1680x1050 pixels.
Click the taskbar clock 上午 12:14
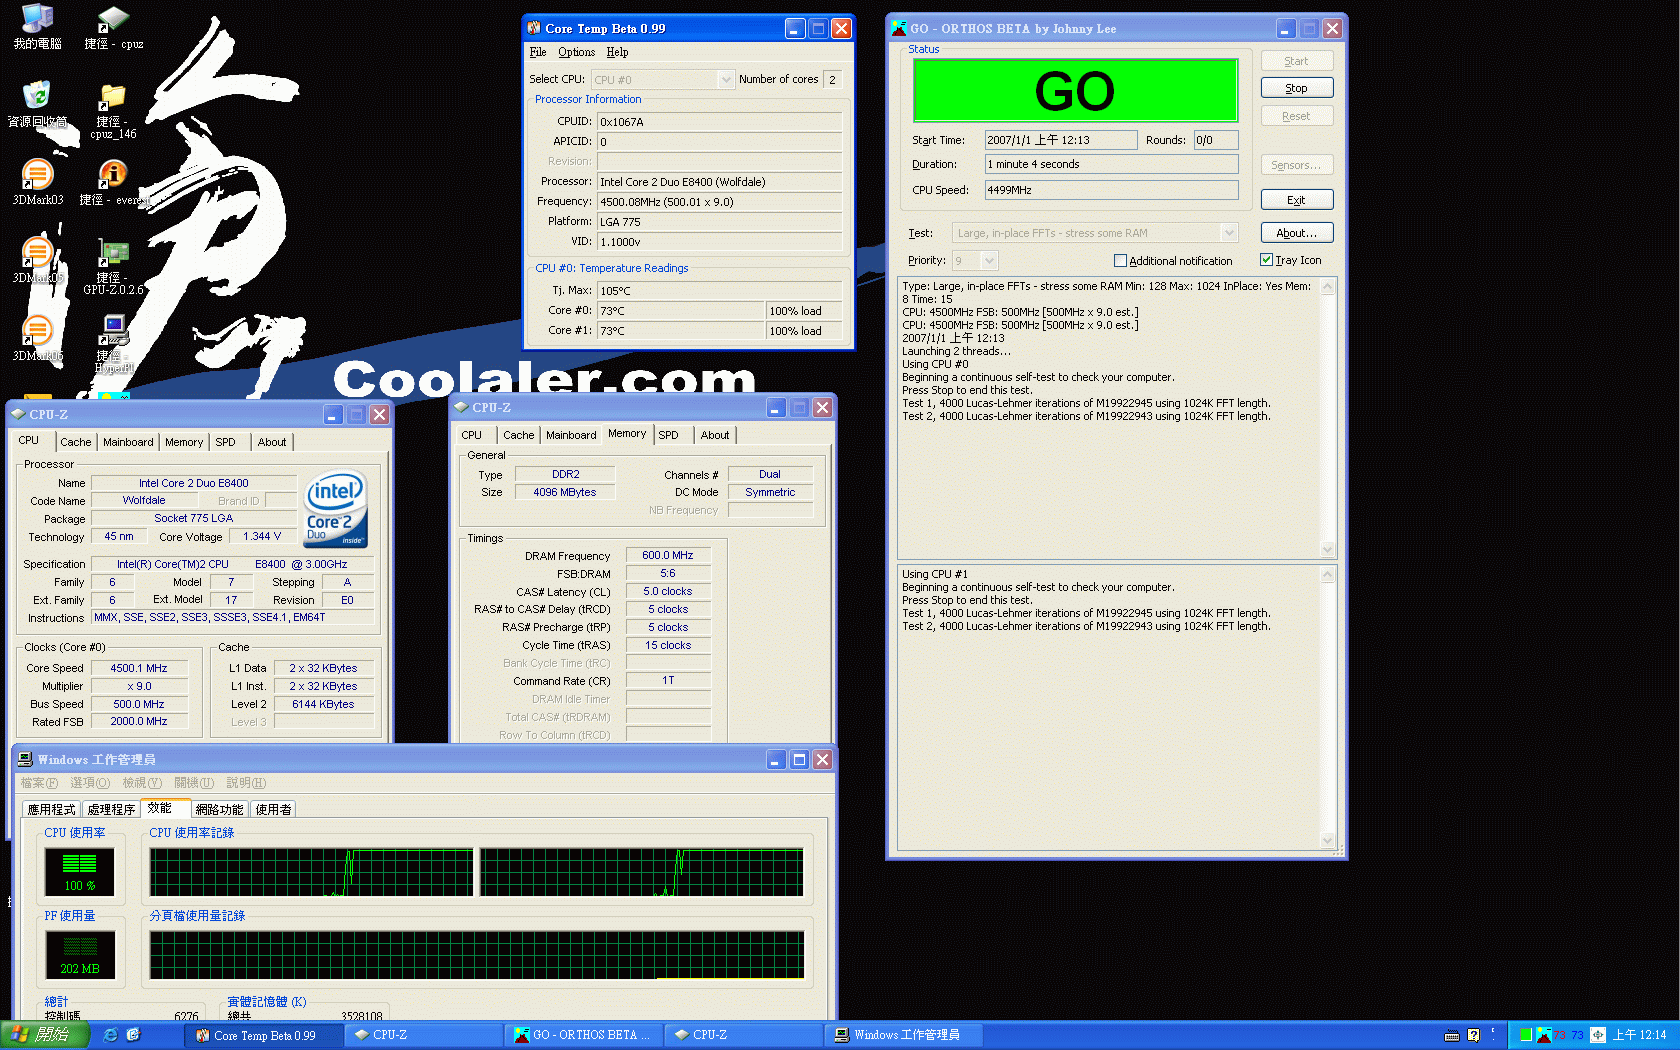[1639, 1035]
